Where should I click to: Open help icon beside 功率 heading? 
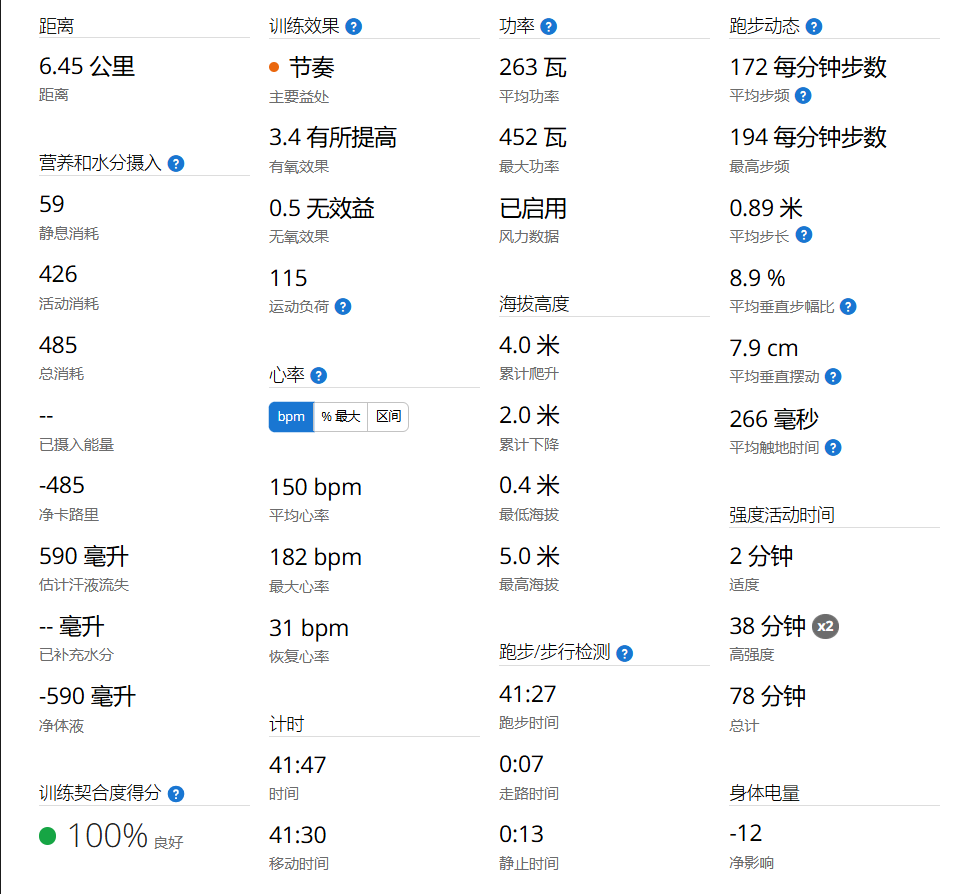[x=548, y=27]
